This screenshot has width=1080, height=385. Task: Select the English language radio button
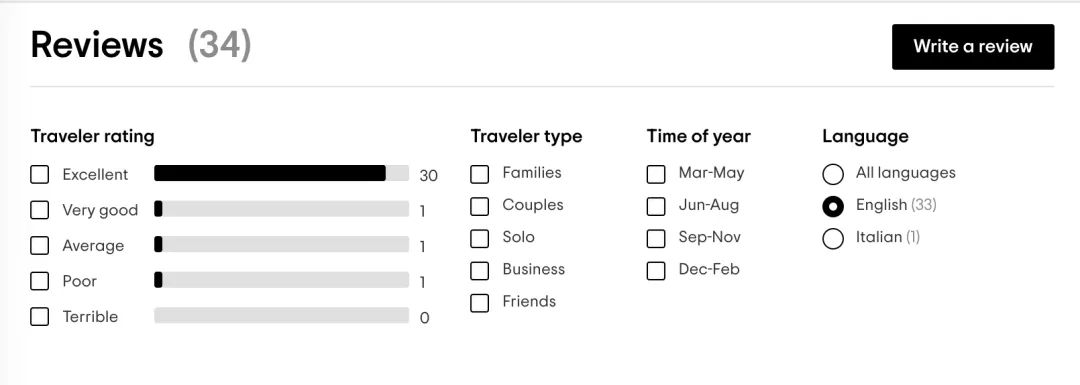(833, 206)
